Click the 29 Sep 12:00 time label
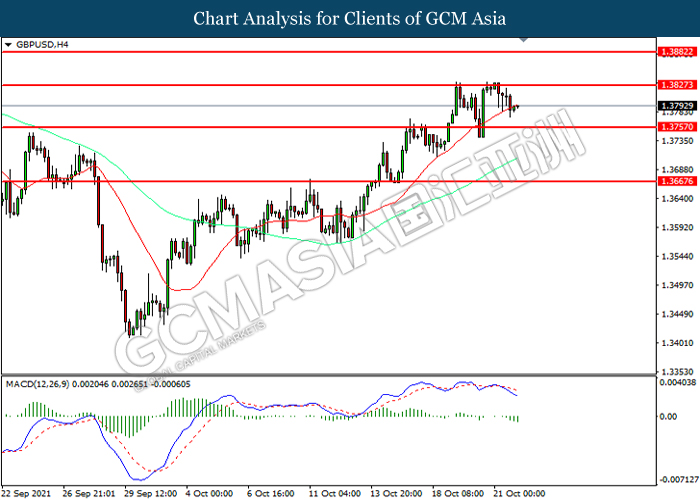The image size is (700, 500). point(150,494)
